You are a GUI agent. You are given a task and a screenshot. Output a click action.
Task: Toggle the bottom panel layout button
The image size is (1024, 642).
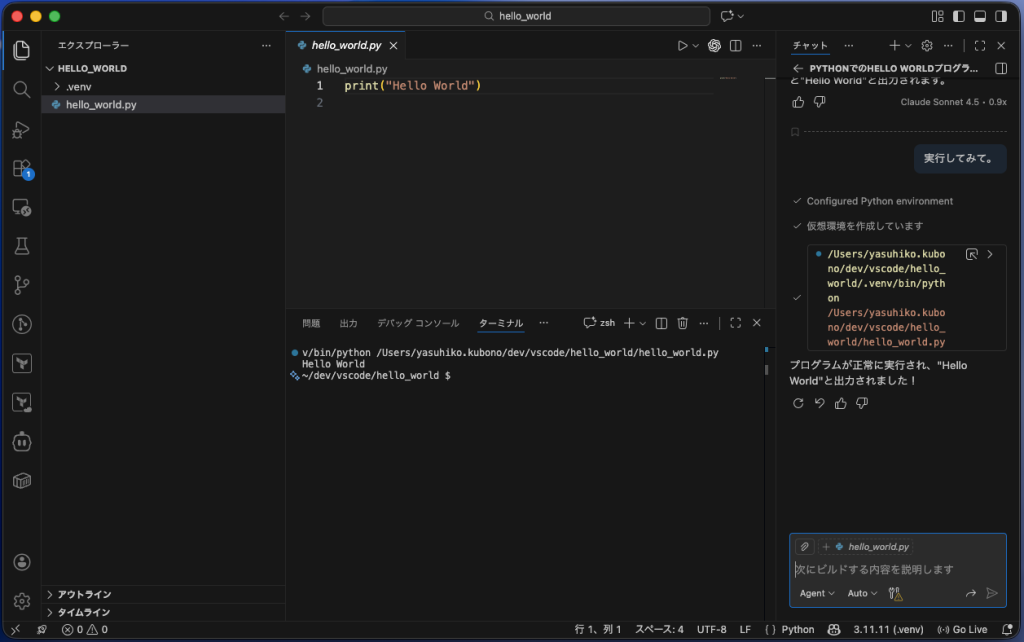pyautogui.click(x=979, y=16)
